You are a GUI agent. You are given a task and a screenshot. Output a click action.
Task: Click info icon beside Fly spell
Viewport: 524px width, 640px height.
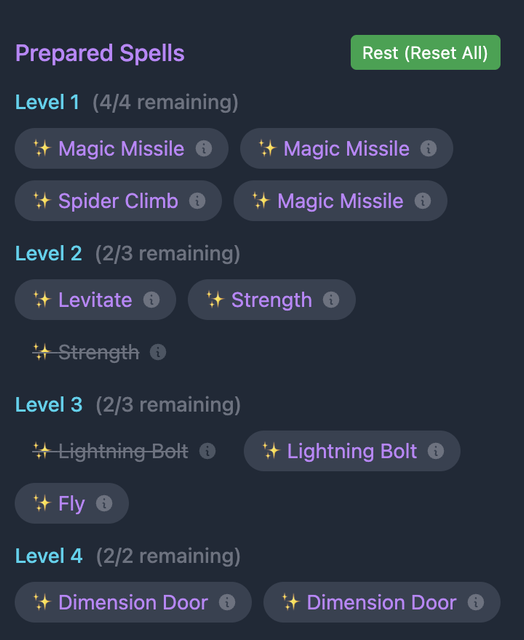pyautogui.click(x=104, y=503)
